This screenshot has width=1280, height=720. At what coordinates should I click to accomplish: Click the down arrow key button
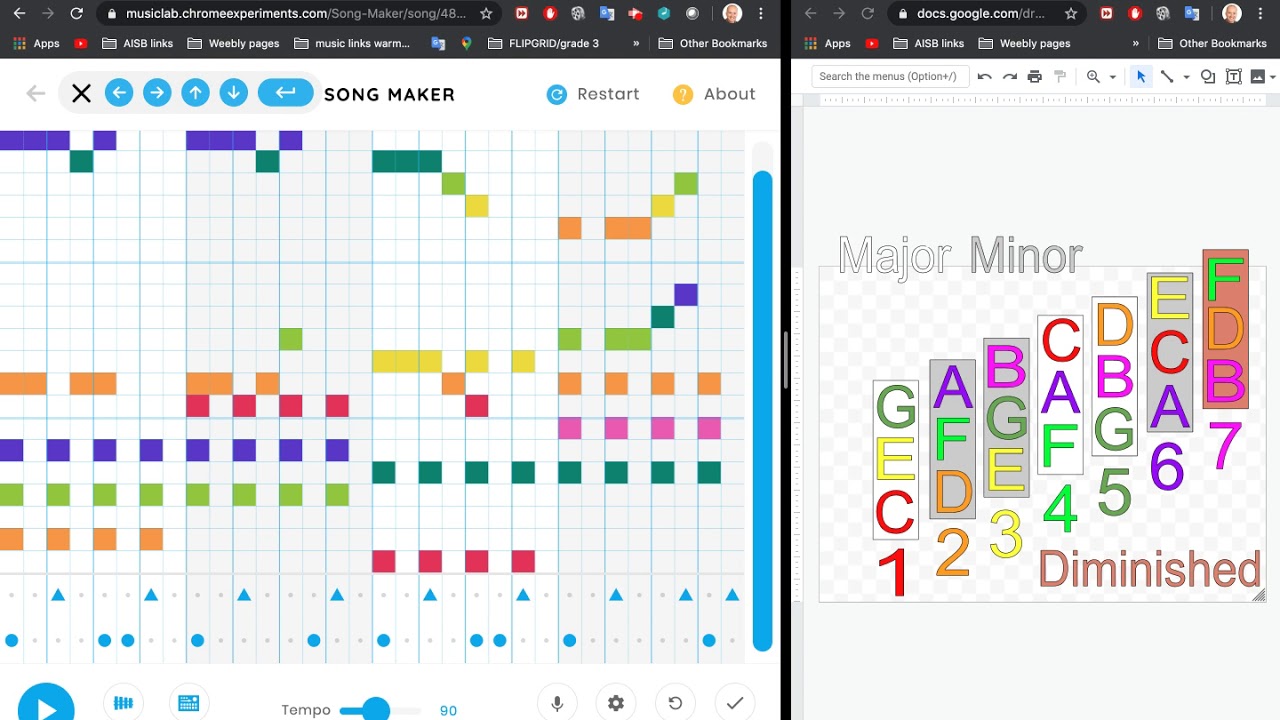click(x=233, y=93)
